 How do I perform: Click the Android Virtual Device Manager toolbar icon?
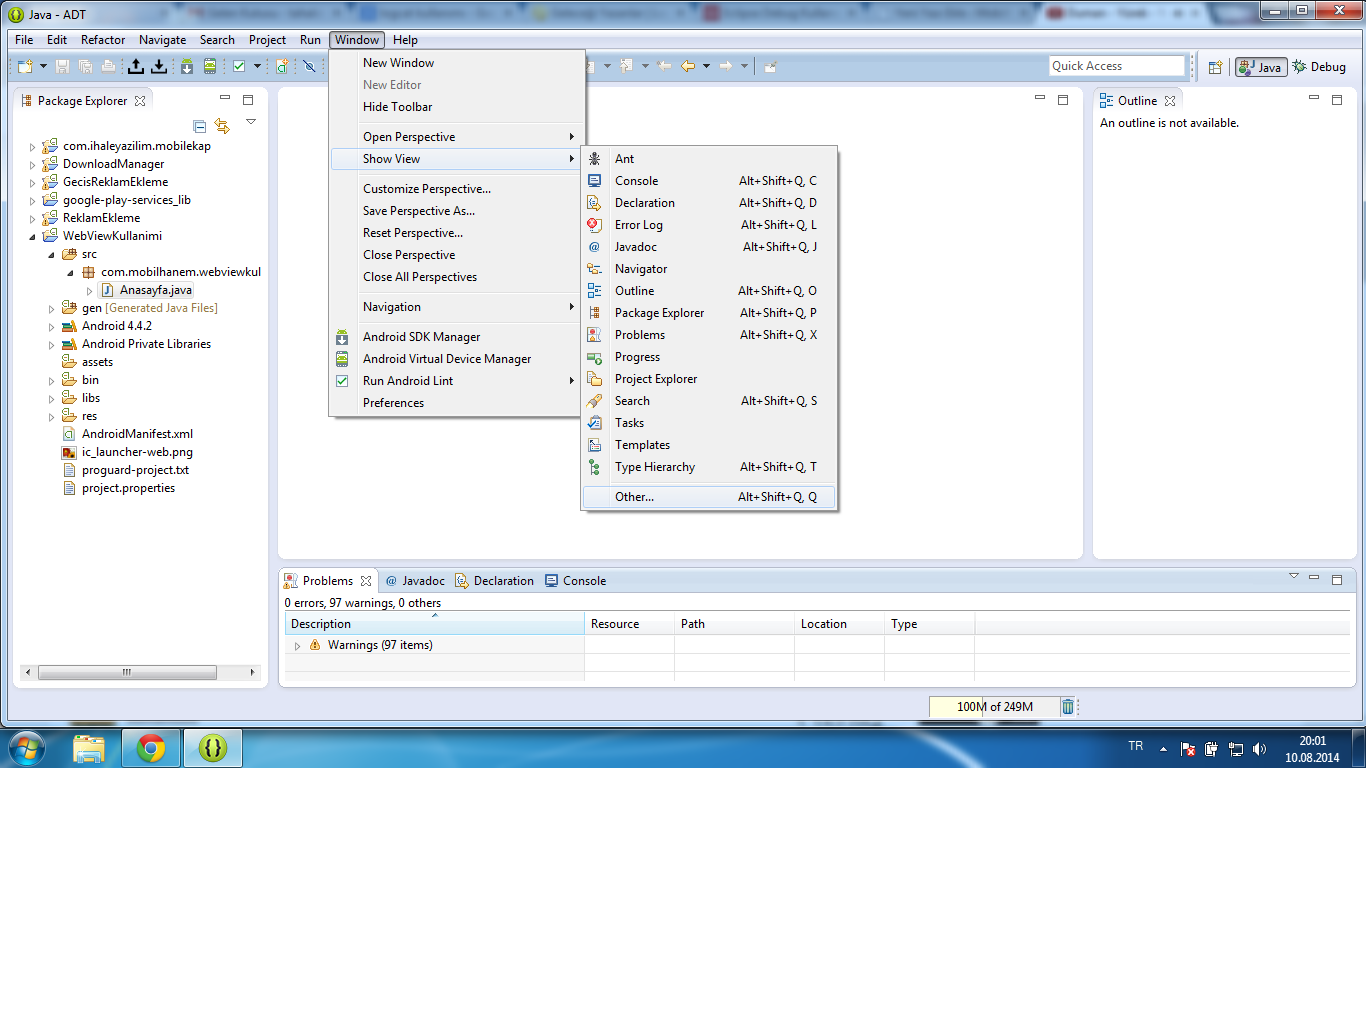point(210,66)
